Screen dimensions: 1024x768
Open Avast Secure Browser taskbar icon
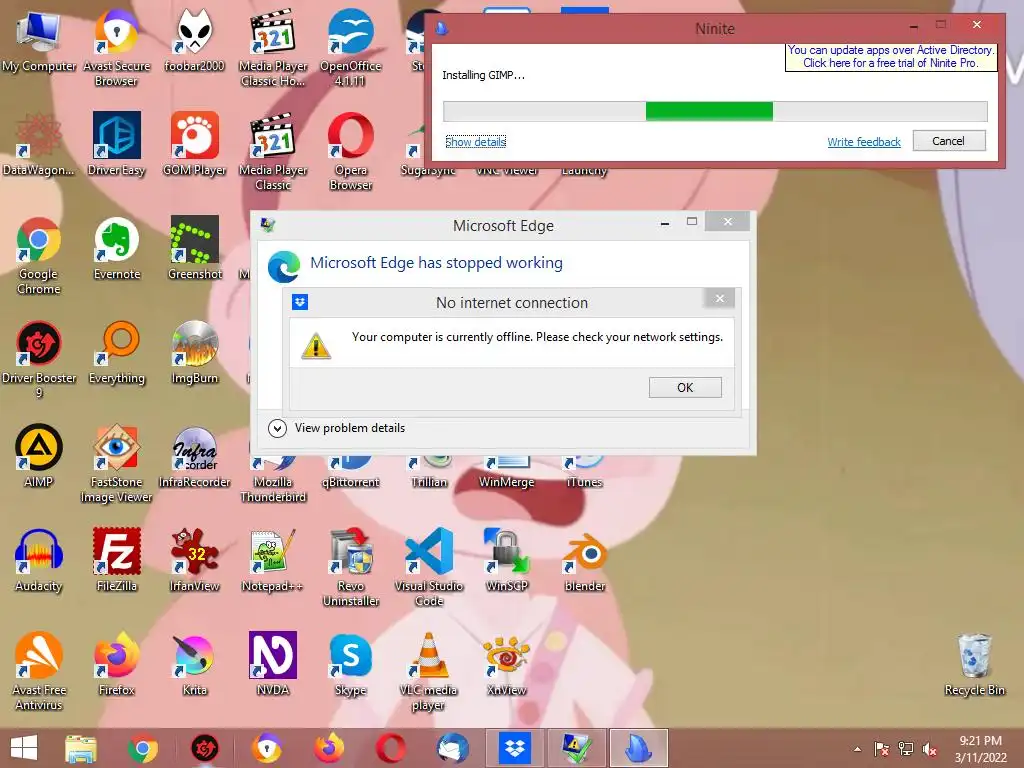click(x=267, y=748)
